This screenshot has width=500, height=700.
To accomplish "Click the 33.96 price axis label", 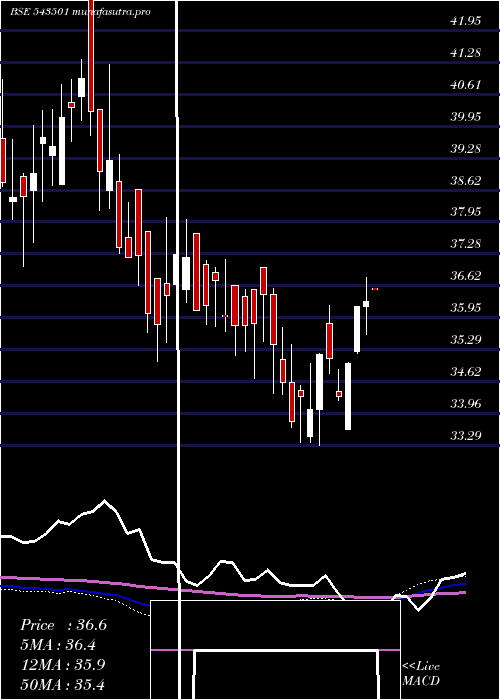I will click(x=466, y=404).
